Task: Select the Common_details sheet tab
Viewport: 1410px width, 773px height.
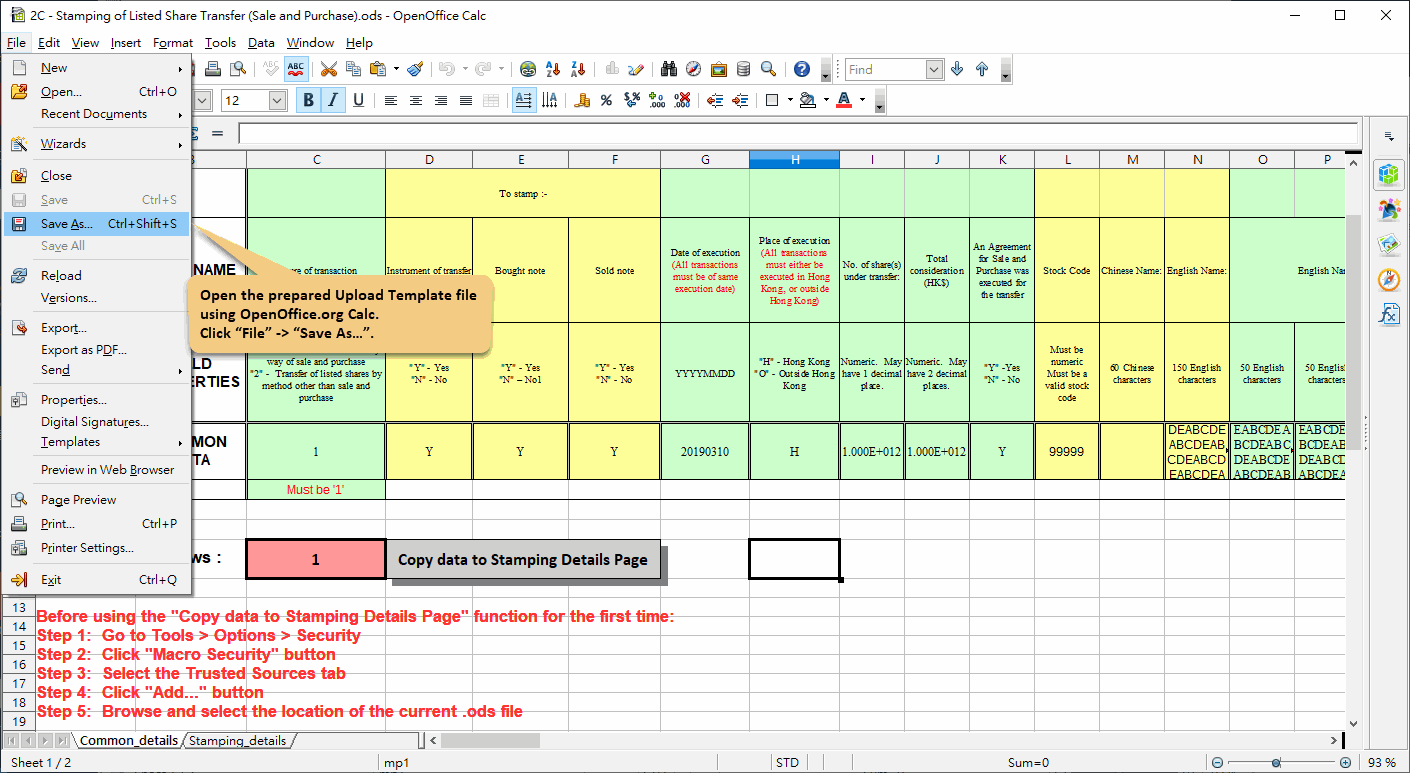Action: point(129,741)
